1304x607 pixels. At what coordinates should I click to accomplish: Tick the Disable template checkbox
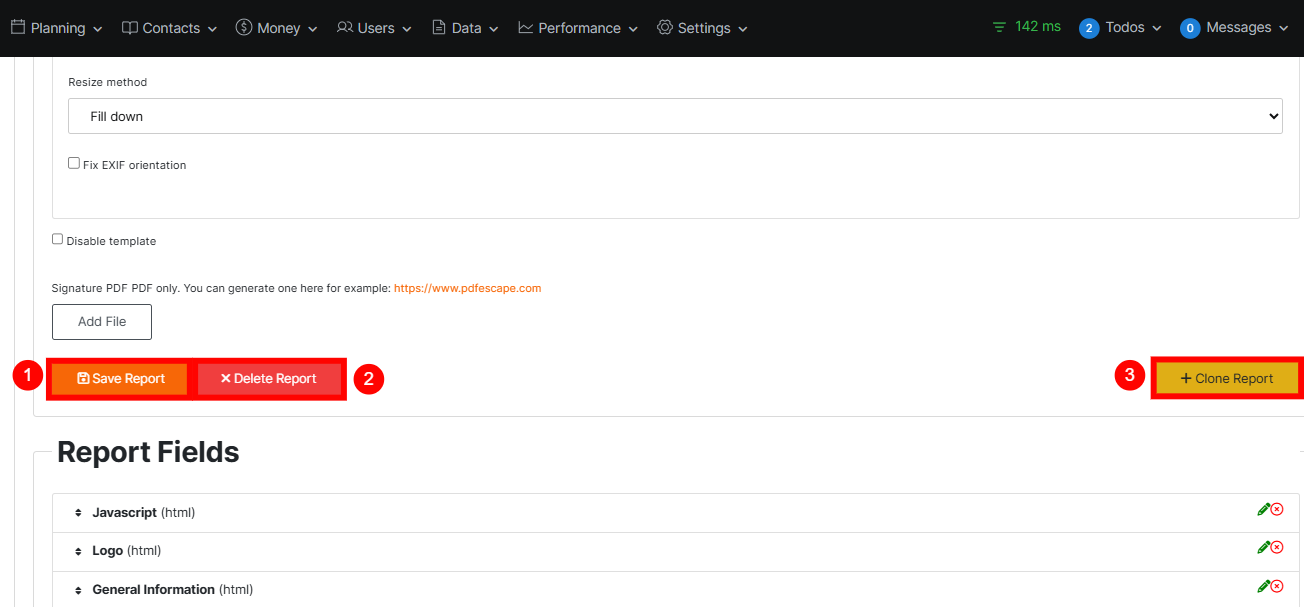[58, 239]
